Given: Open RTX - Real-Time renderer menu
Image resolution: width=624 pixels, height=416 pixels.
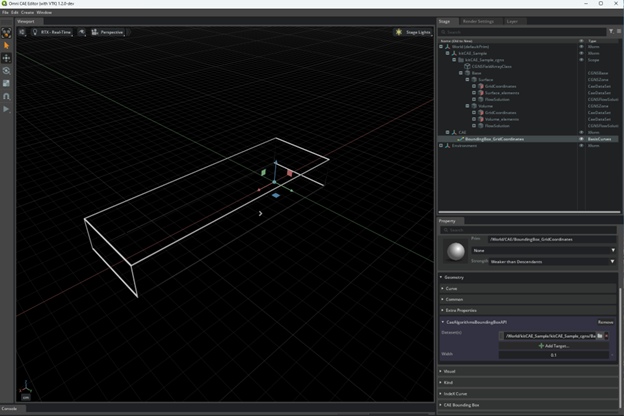Looking at the screenshot, I should click(x=52, y=32).
